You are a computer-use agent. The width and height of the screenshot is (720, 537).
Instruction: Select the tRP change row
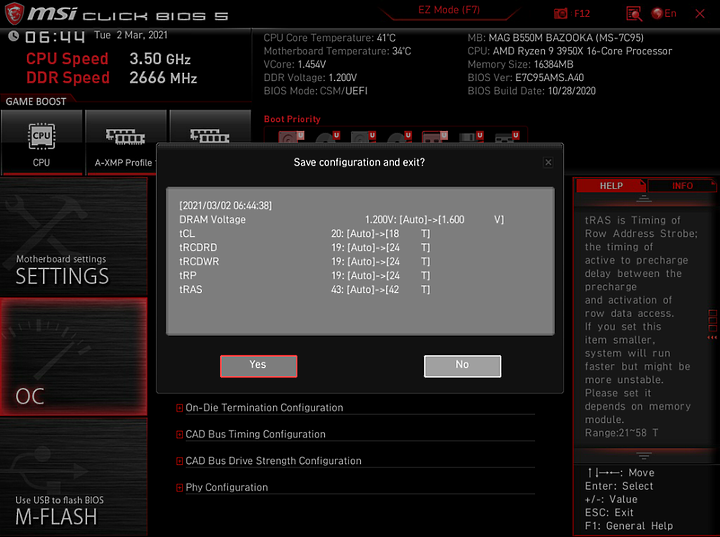(x=305, y=276)
